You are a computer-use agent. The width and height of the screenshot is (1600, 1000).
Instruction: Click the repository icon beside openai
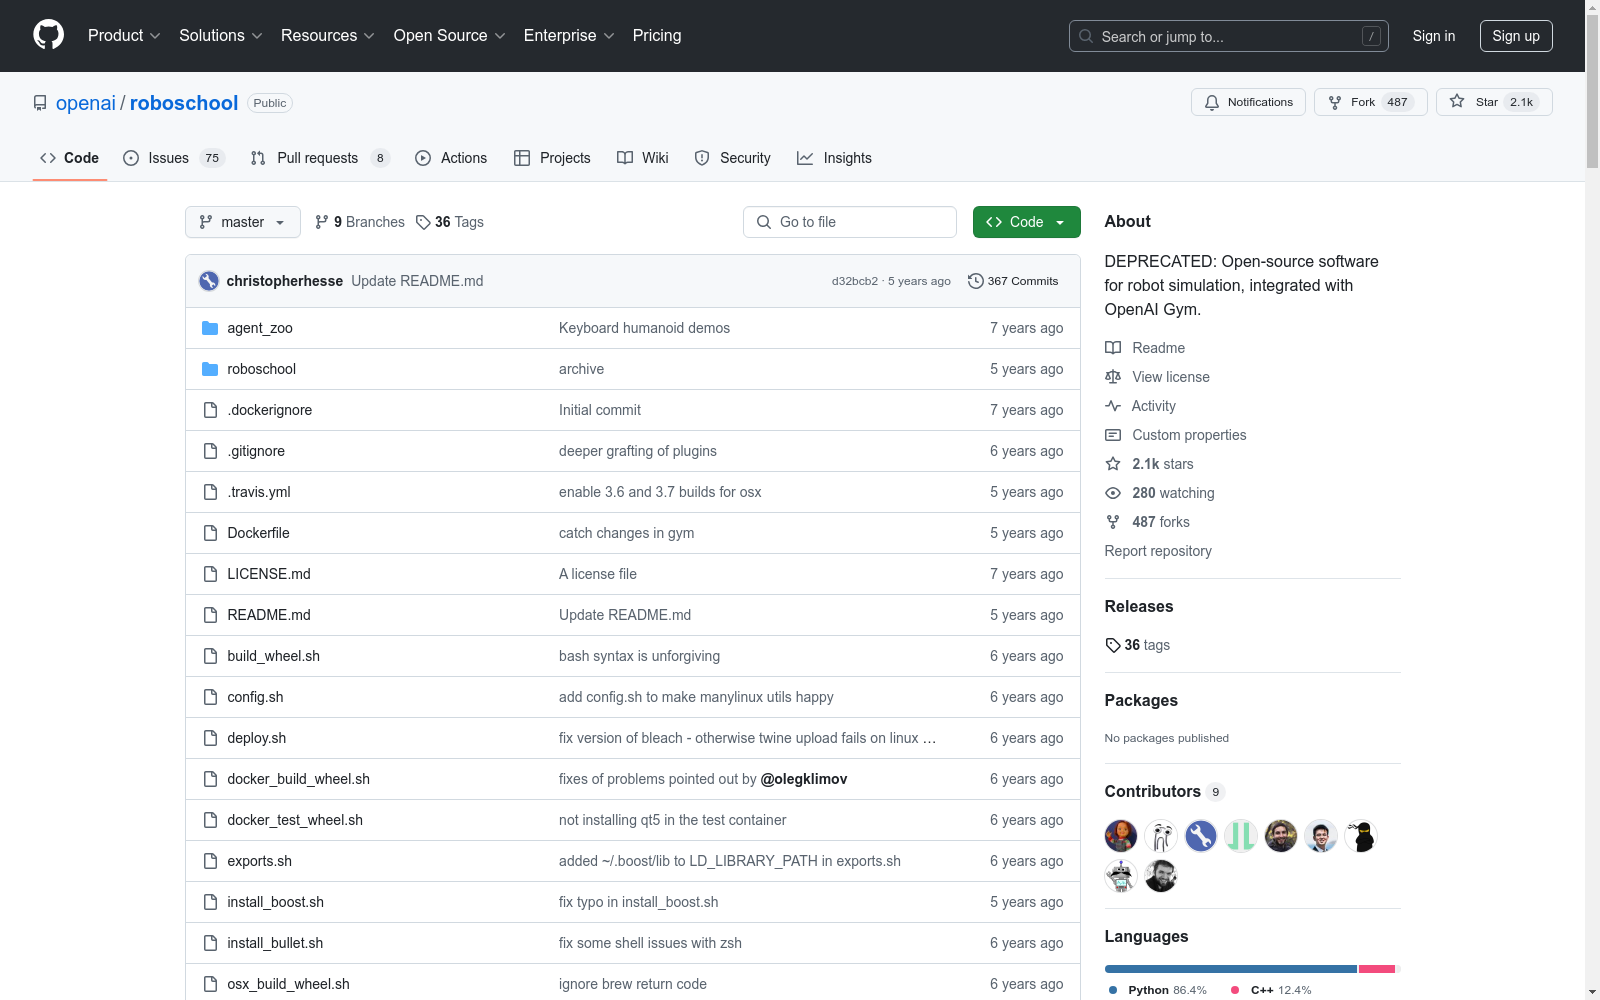[40, 103]
